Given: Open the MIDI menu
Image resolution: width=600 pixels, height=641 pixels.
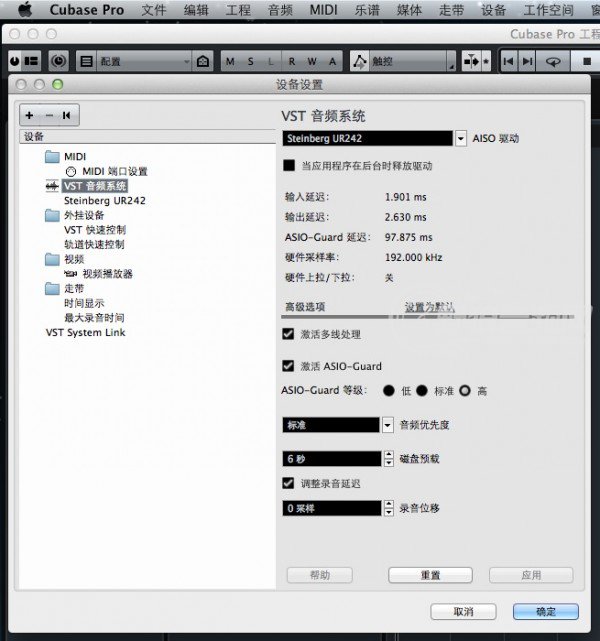Looking at the screenshot, I should point(323,9).
